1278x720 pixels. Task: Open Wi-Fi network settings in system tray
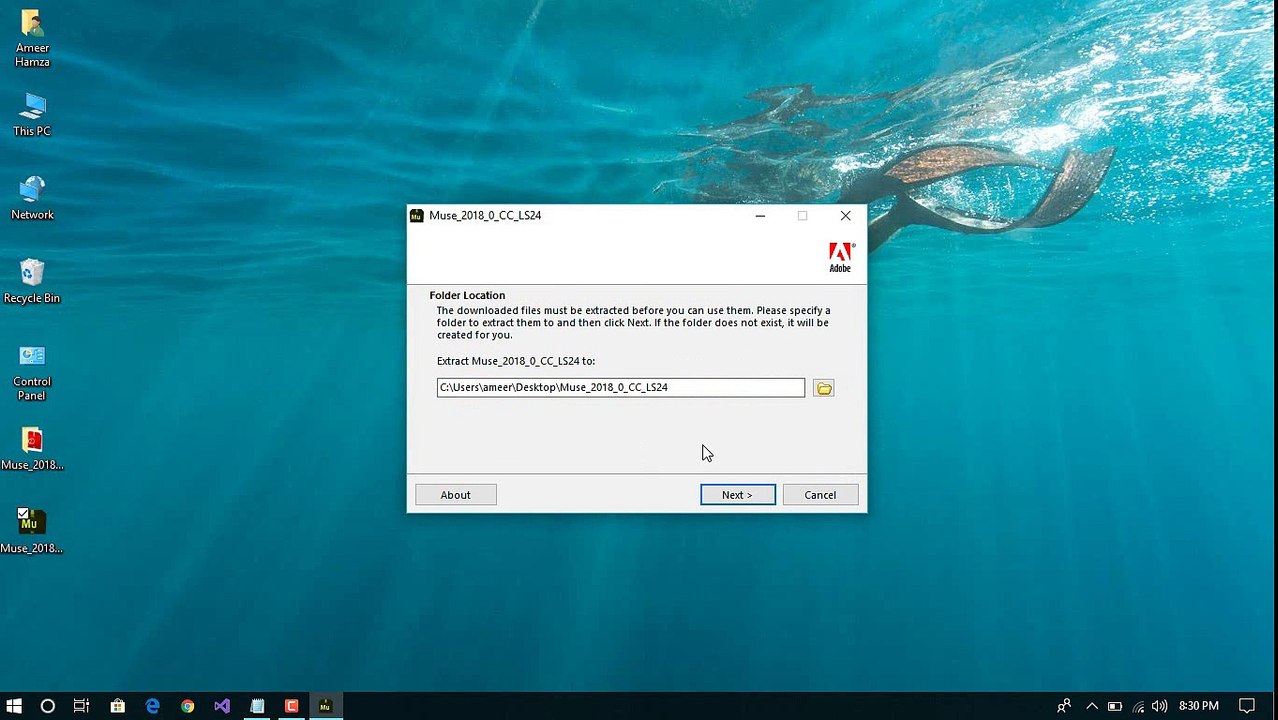1138,706
